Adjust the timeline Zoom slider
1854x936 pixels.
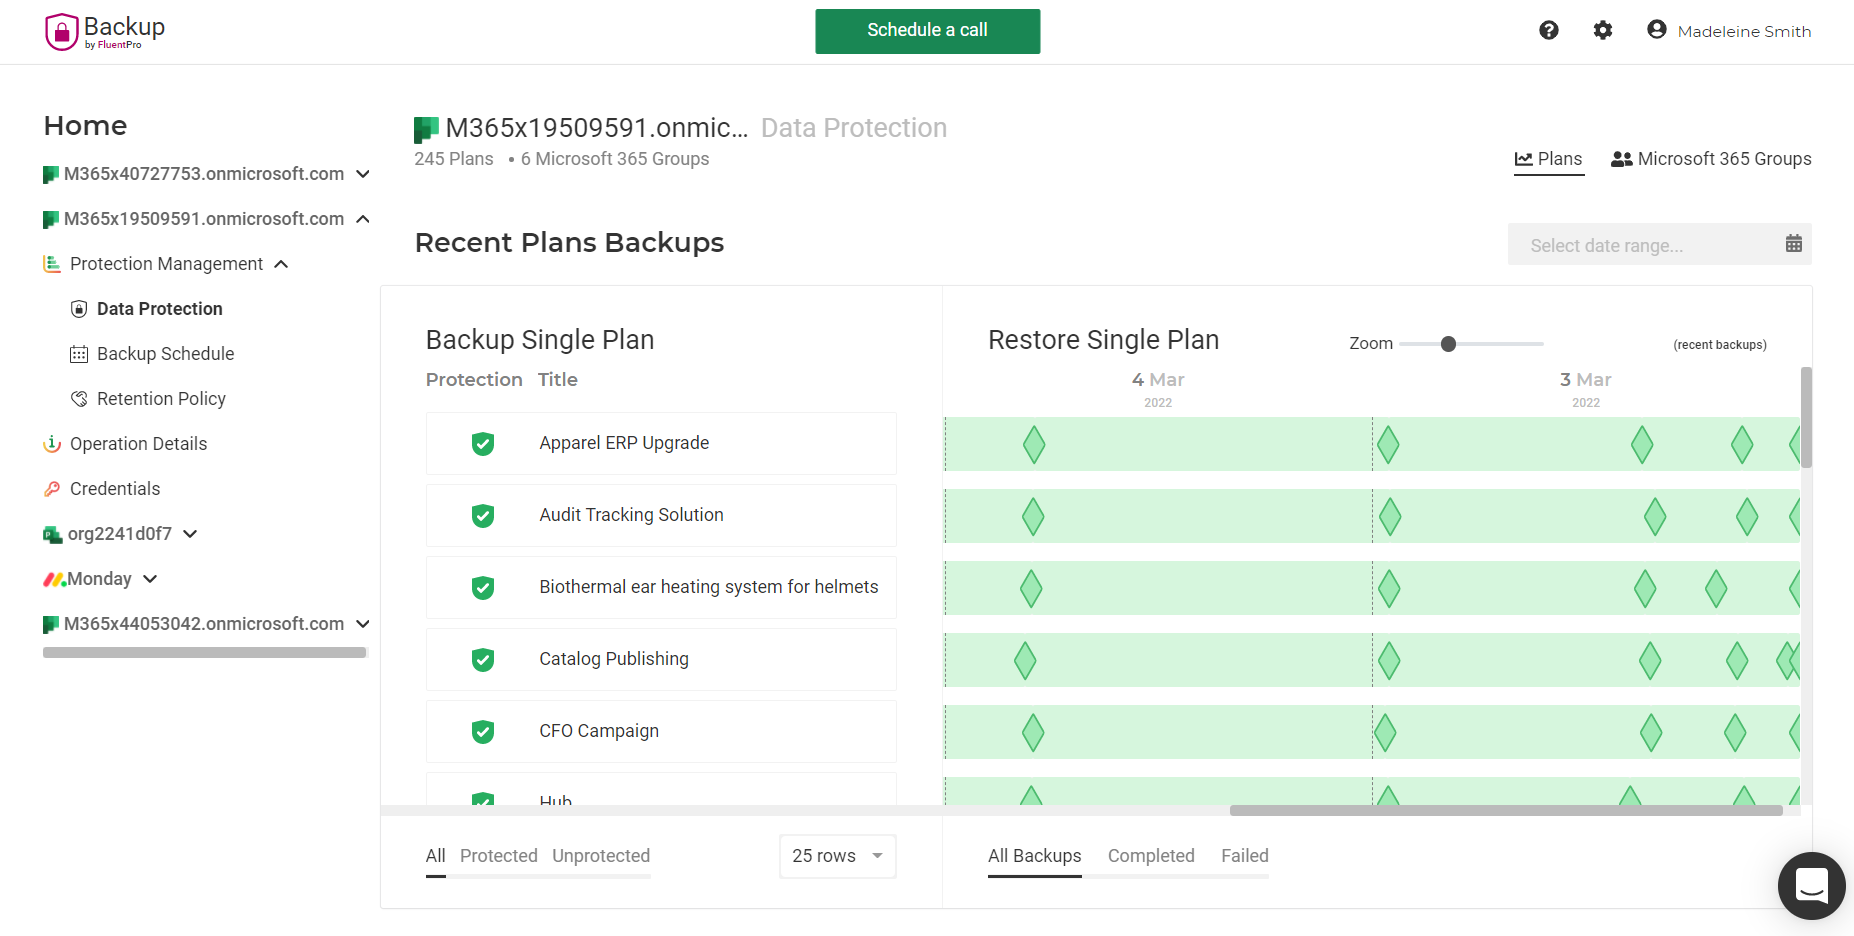(1448, 343)
